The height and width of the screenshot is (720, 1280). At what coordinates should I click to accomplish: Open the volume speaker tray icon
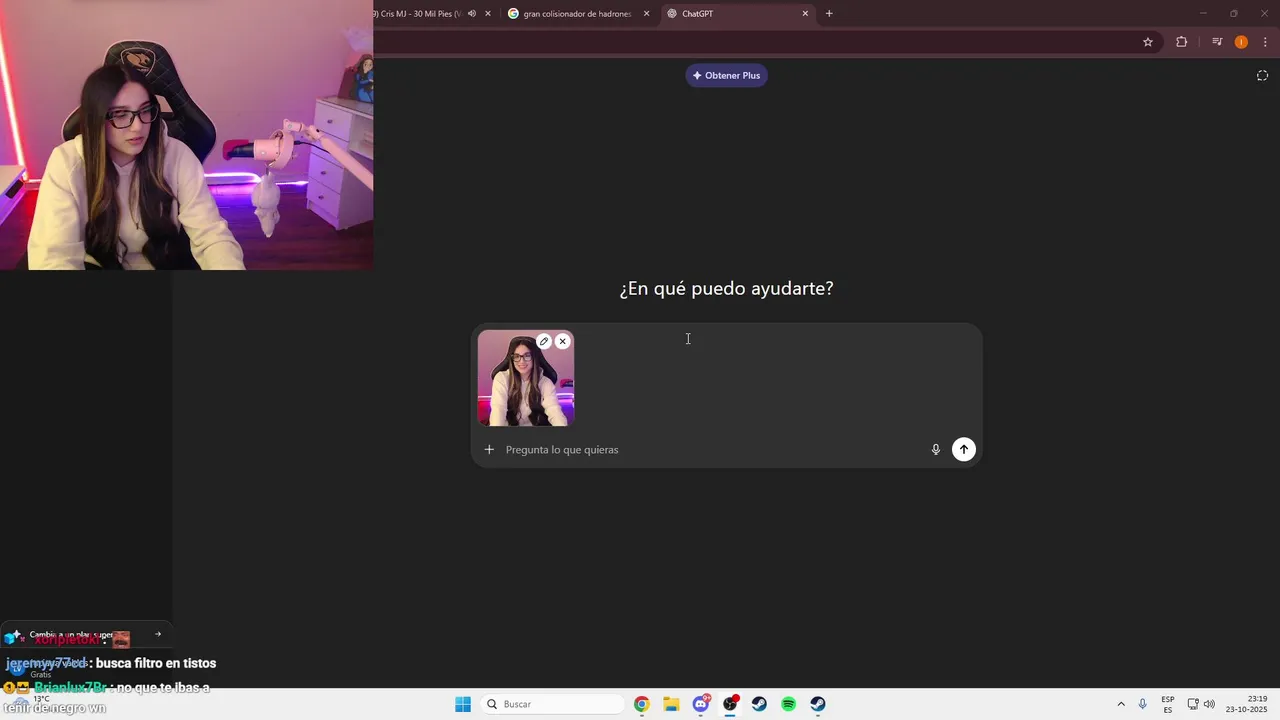tap(1209, 704)
